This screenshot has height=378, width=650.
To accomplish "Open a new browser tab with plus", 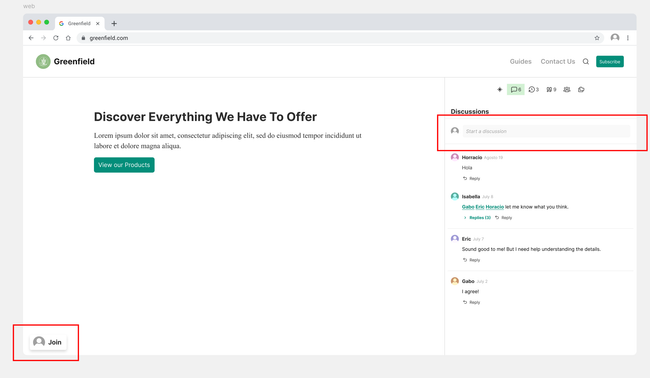I will 114,24.
